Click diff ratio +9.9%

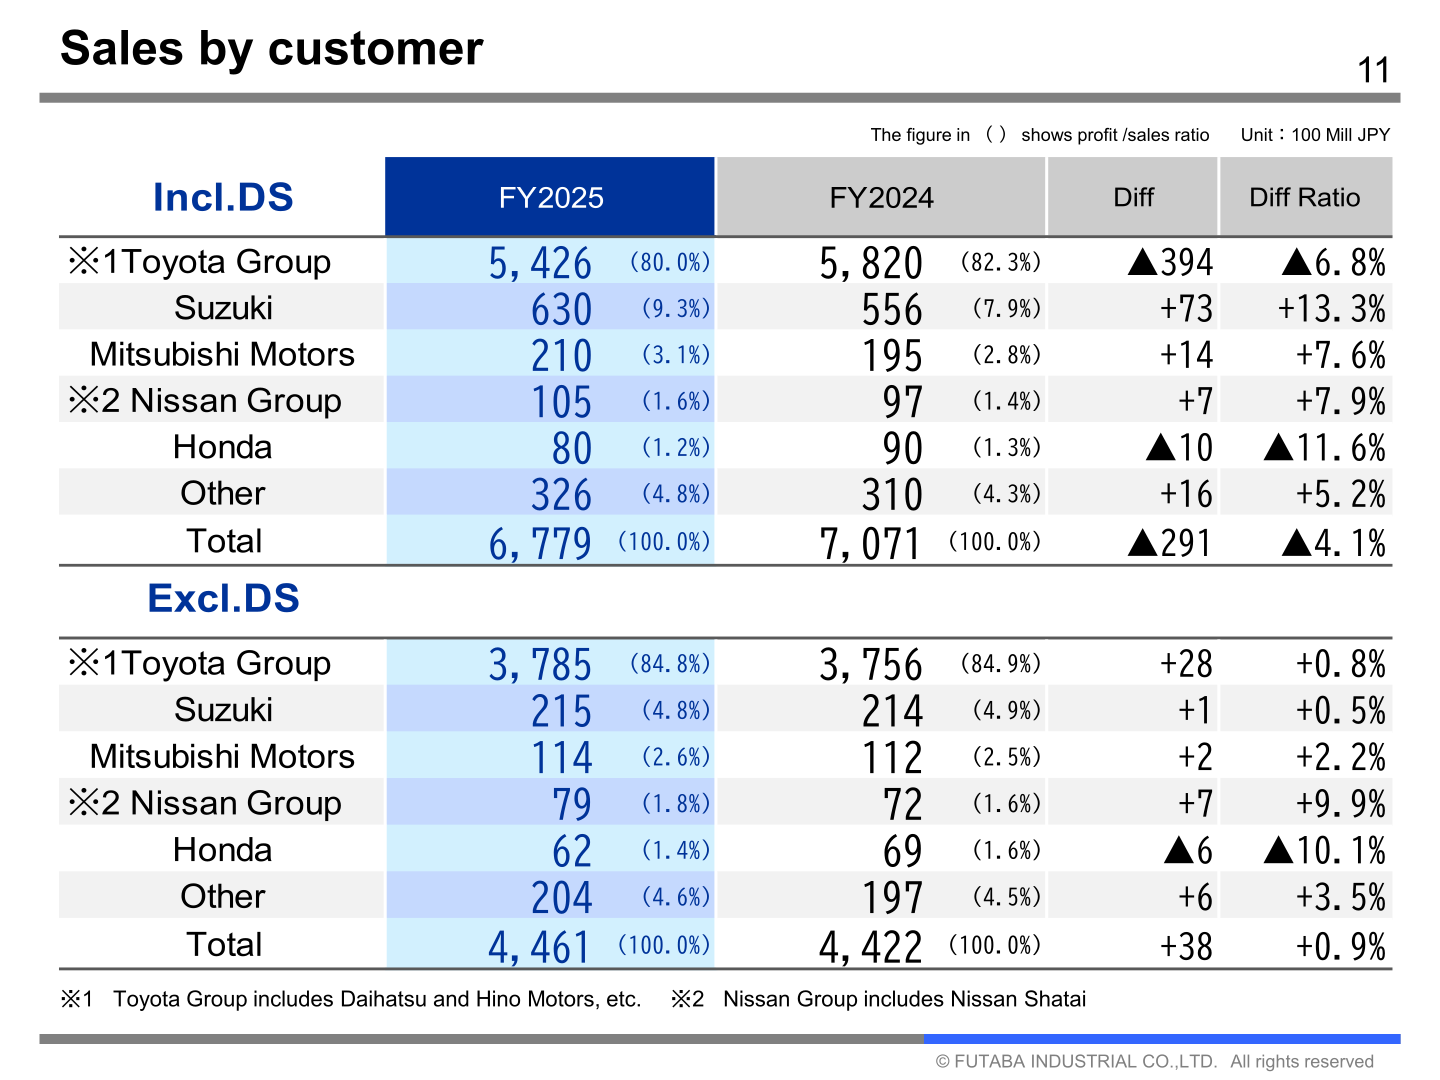coord(1341,804)
